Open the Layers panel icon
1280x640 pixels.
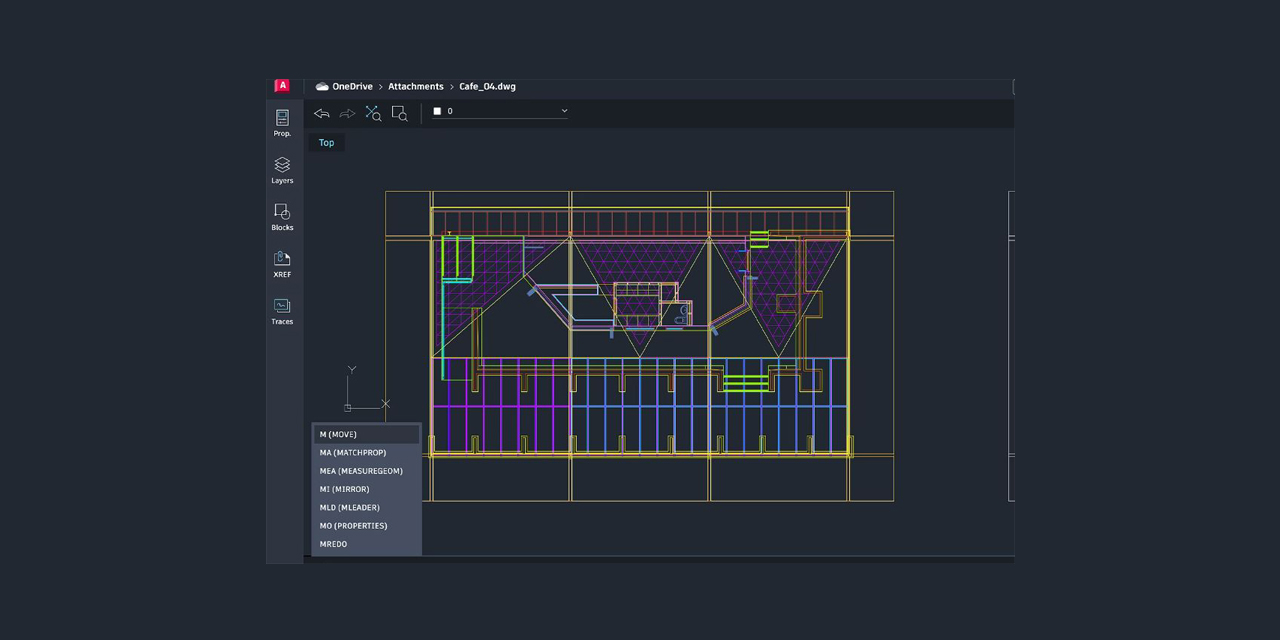[x=282, y=169]
